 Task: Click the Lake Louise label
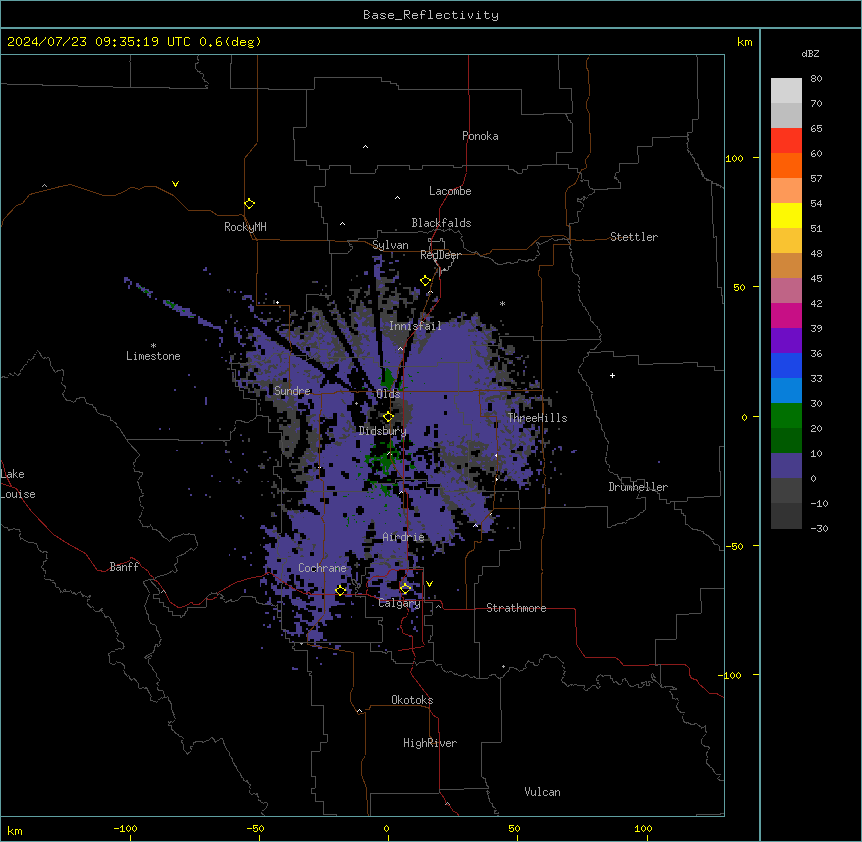point(16,484)
